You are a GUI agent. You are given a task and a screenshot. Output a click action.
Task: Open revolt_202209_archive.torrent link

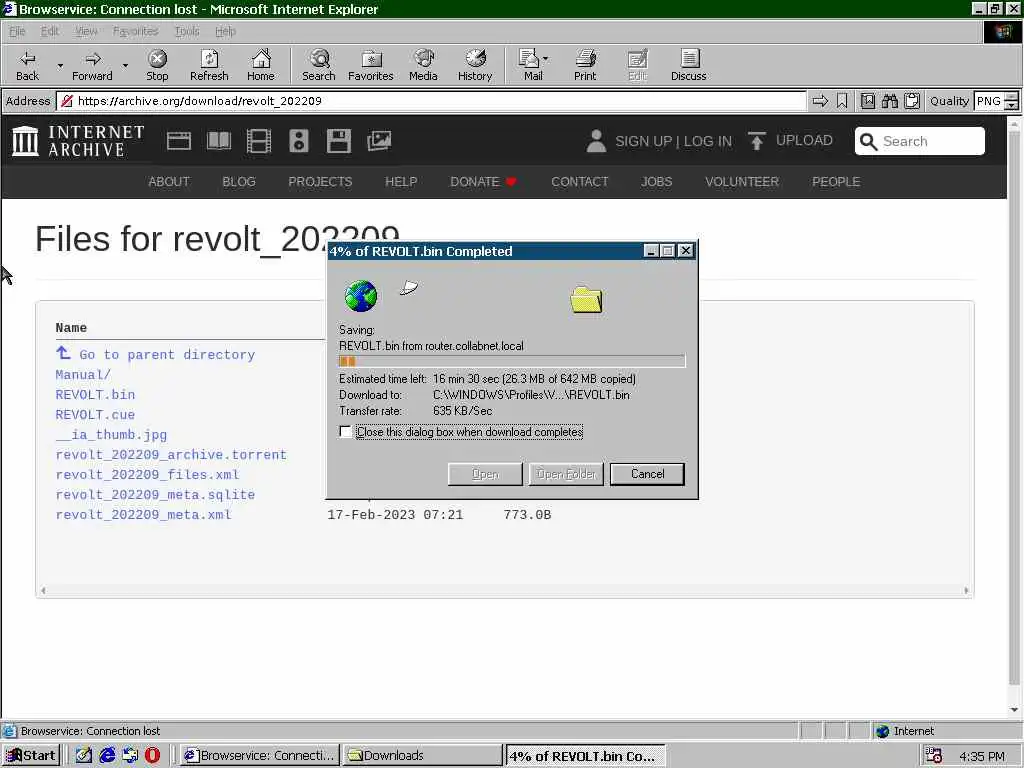tap(171, 455)
